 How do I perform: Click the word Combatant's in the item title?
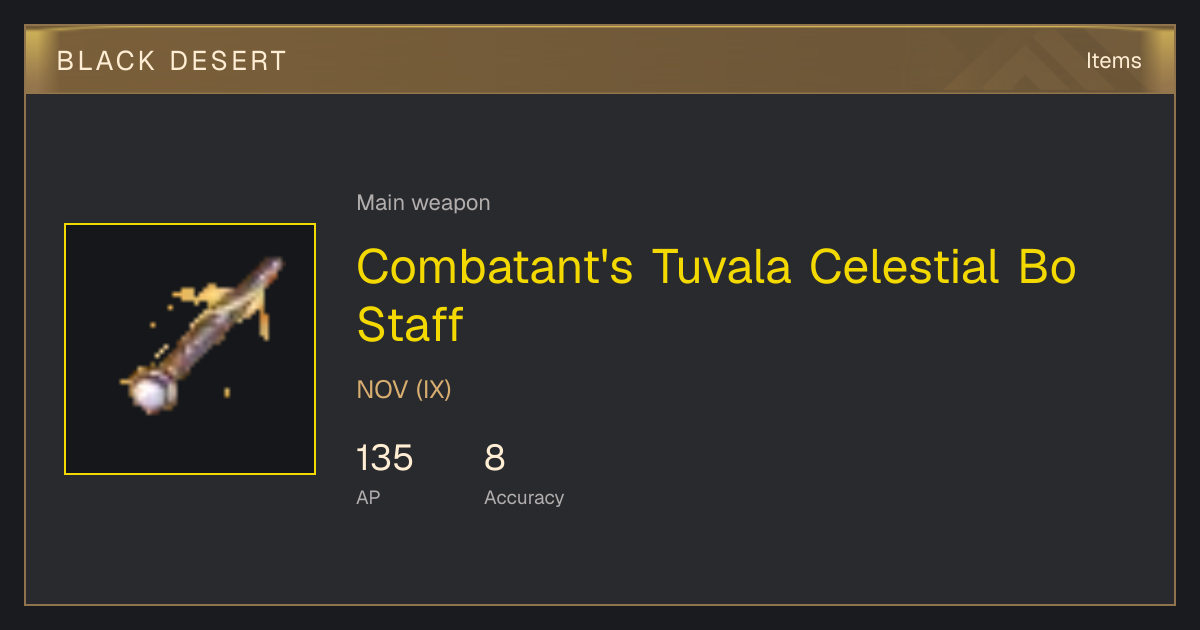(495, 268)
